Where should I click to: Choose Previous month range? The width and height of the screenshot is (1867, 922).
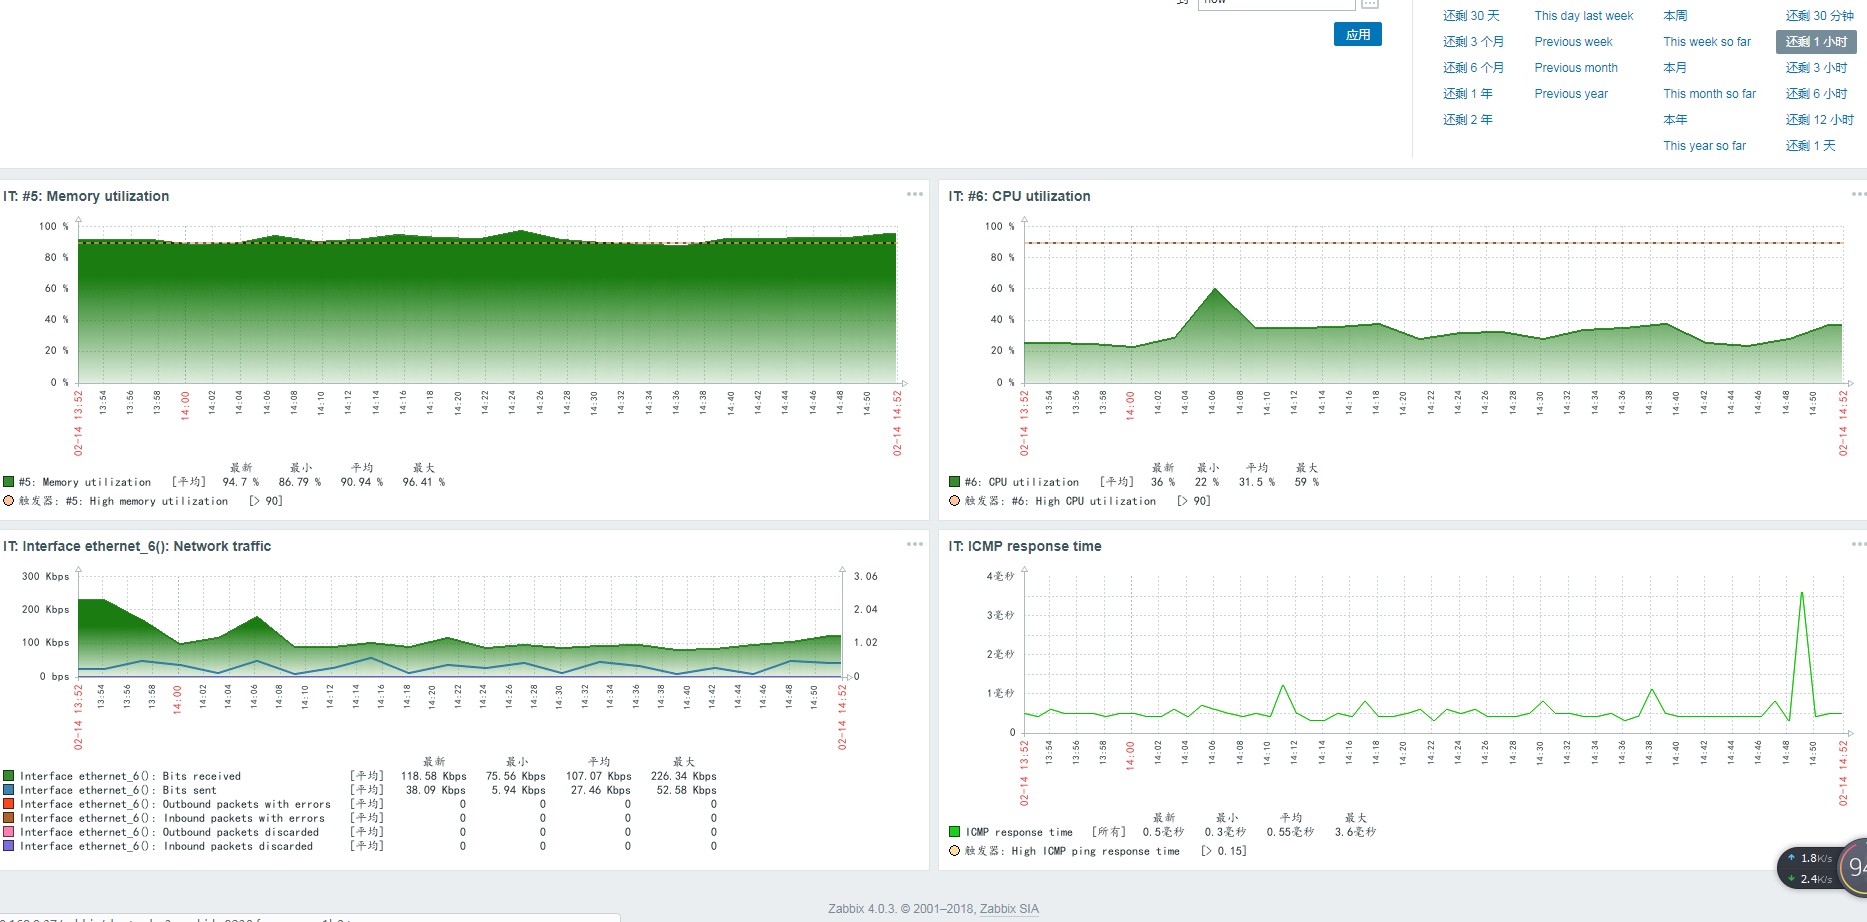click(x=1576, y=68)
